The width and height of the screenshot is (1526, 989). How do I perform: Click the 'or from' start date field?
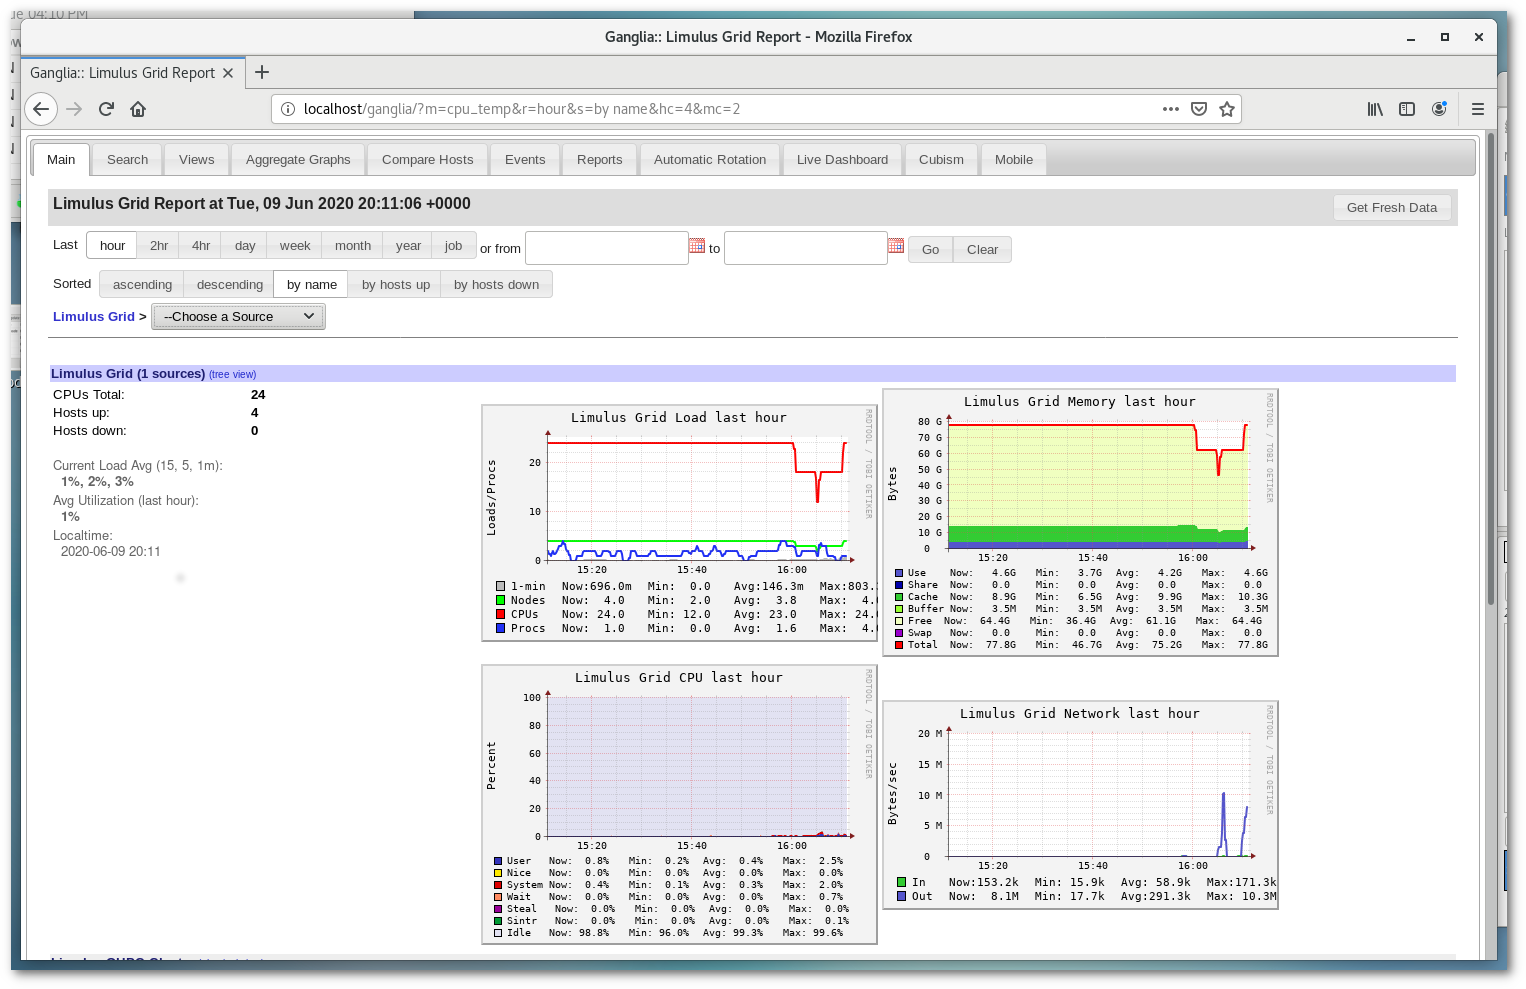(606, 248)
